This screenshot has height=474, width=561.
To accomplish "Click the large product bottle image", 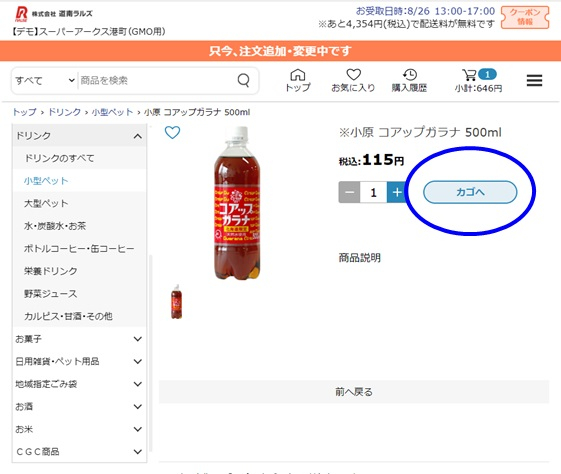I will coord(237,202).
